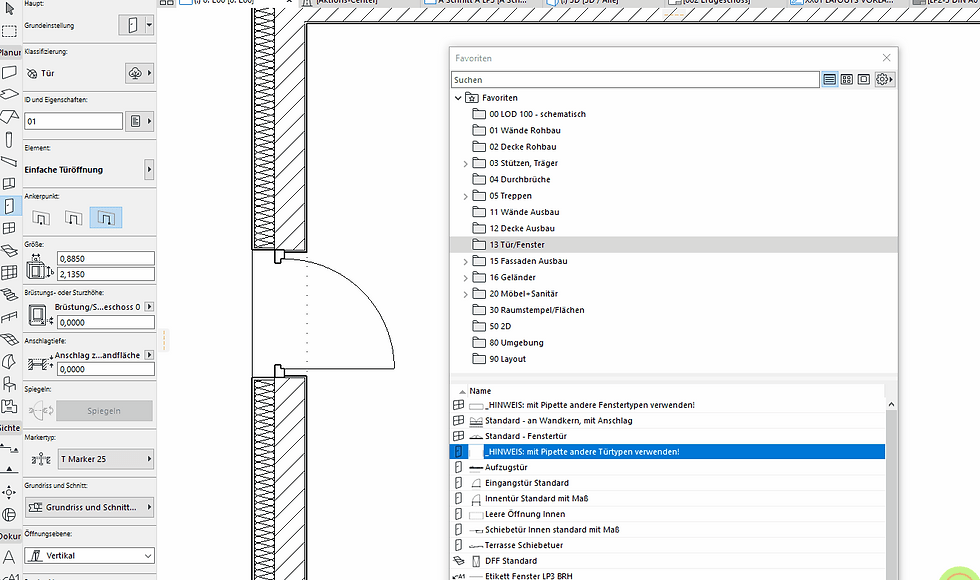
Task: Open Brüstung reference level arrow
Action: (x=149, y=307)
